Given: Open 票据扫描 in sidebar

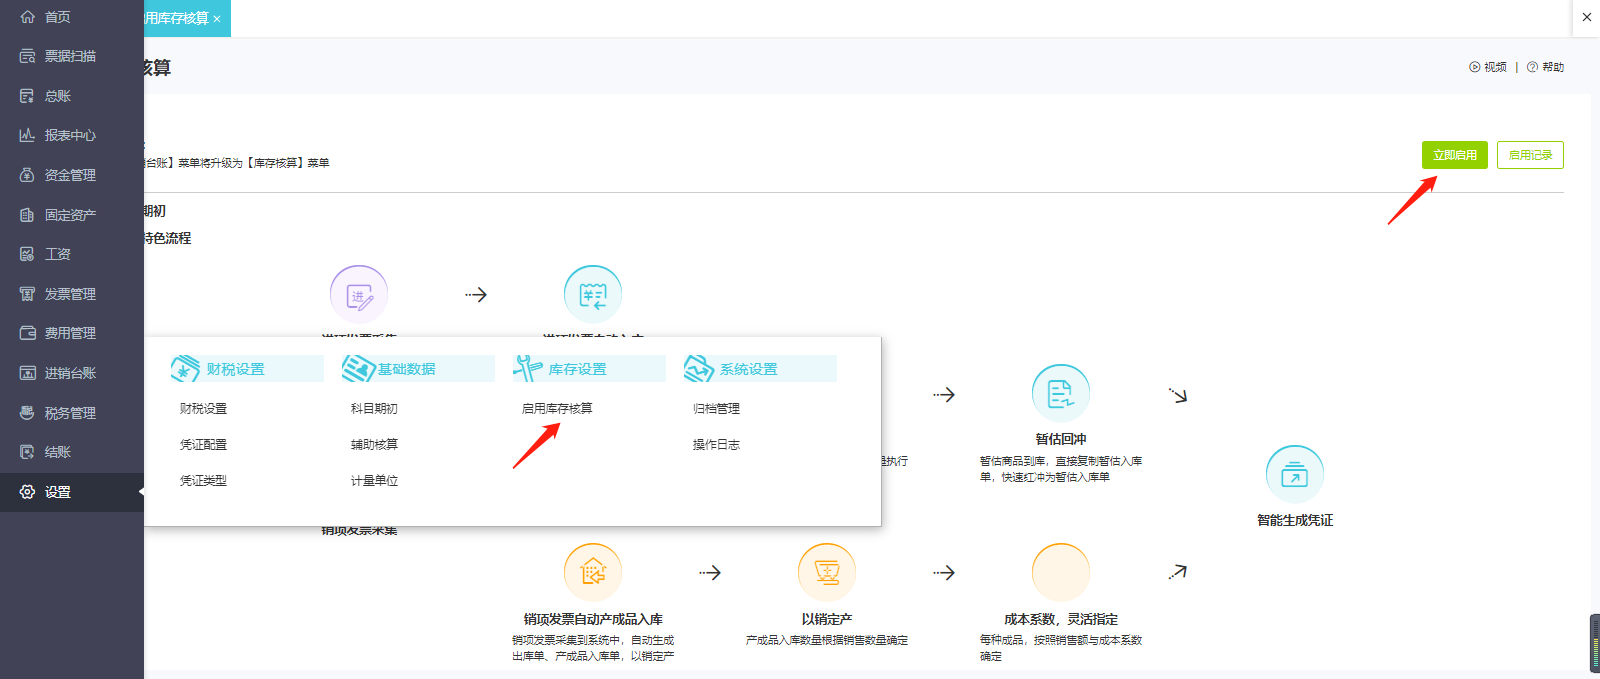Looking at the screenshot, I should tap(72, 56).
